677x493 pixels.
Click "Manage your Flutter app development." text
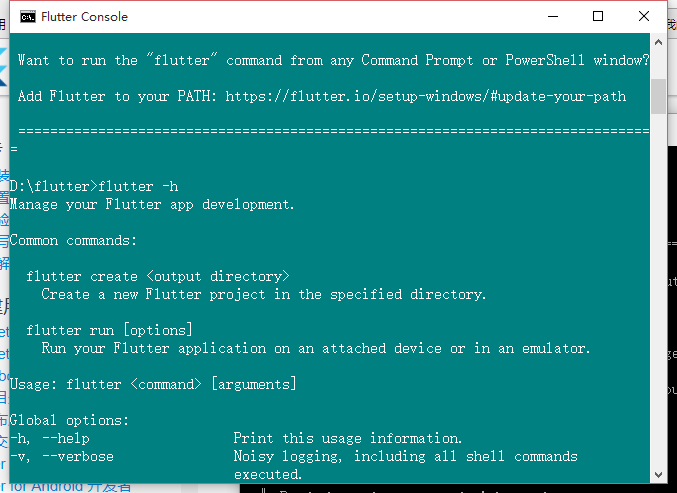152,204
